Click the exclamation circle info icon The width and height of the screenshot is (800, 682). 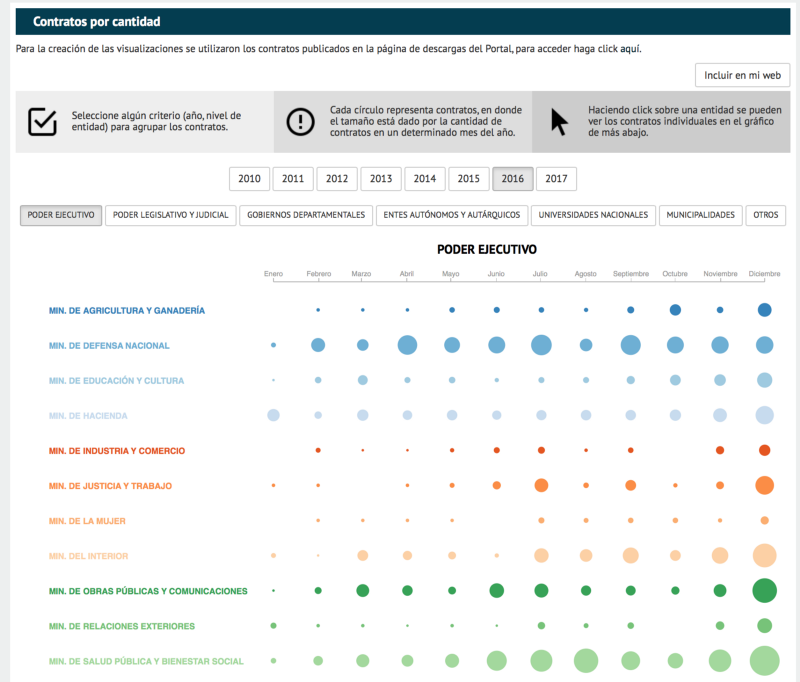[300, 121]
